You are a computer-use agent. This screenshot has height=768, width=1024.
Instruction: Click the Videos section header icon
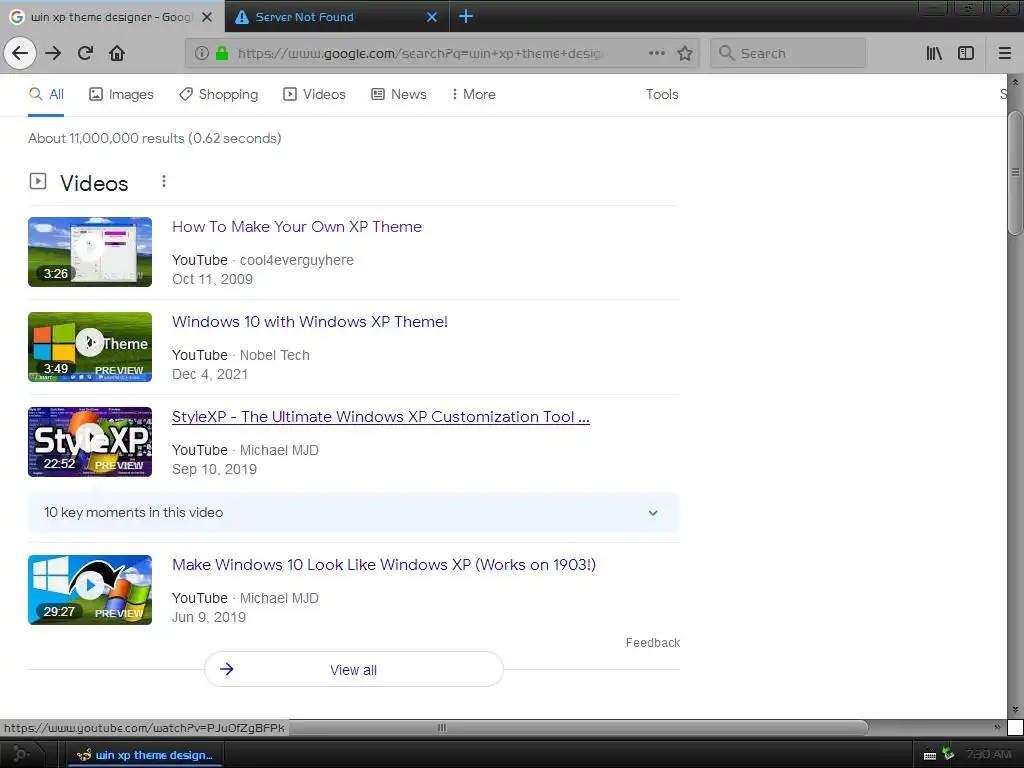point(38,182)
